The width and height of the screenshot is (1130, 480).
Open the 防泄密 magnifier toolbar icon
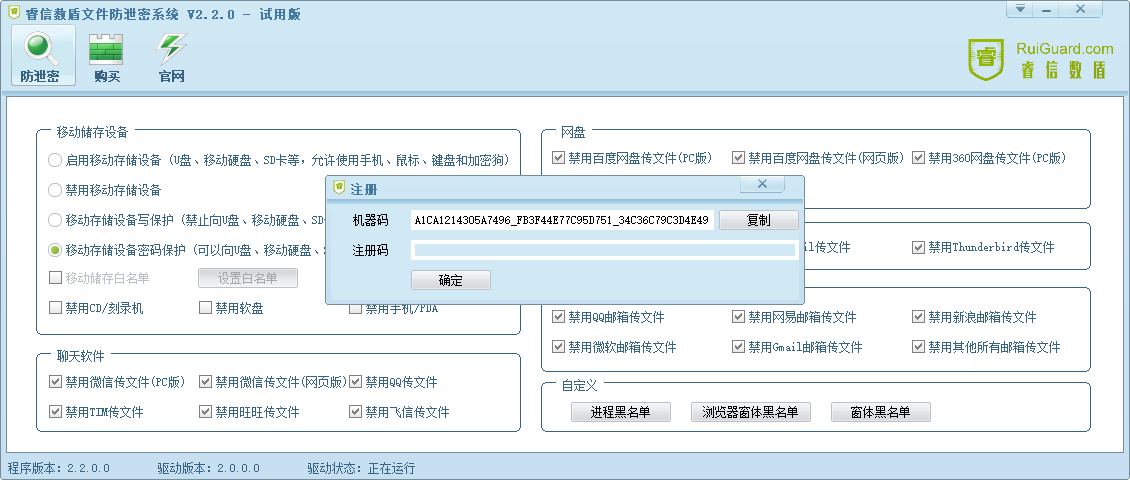click(x=43, y=55)
